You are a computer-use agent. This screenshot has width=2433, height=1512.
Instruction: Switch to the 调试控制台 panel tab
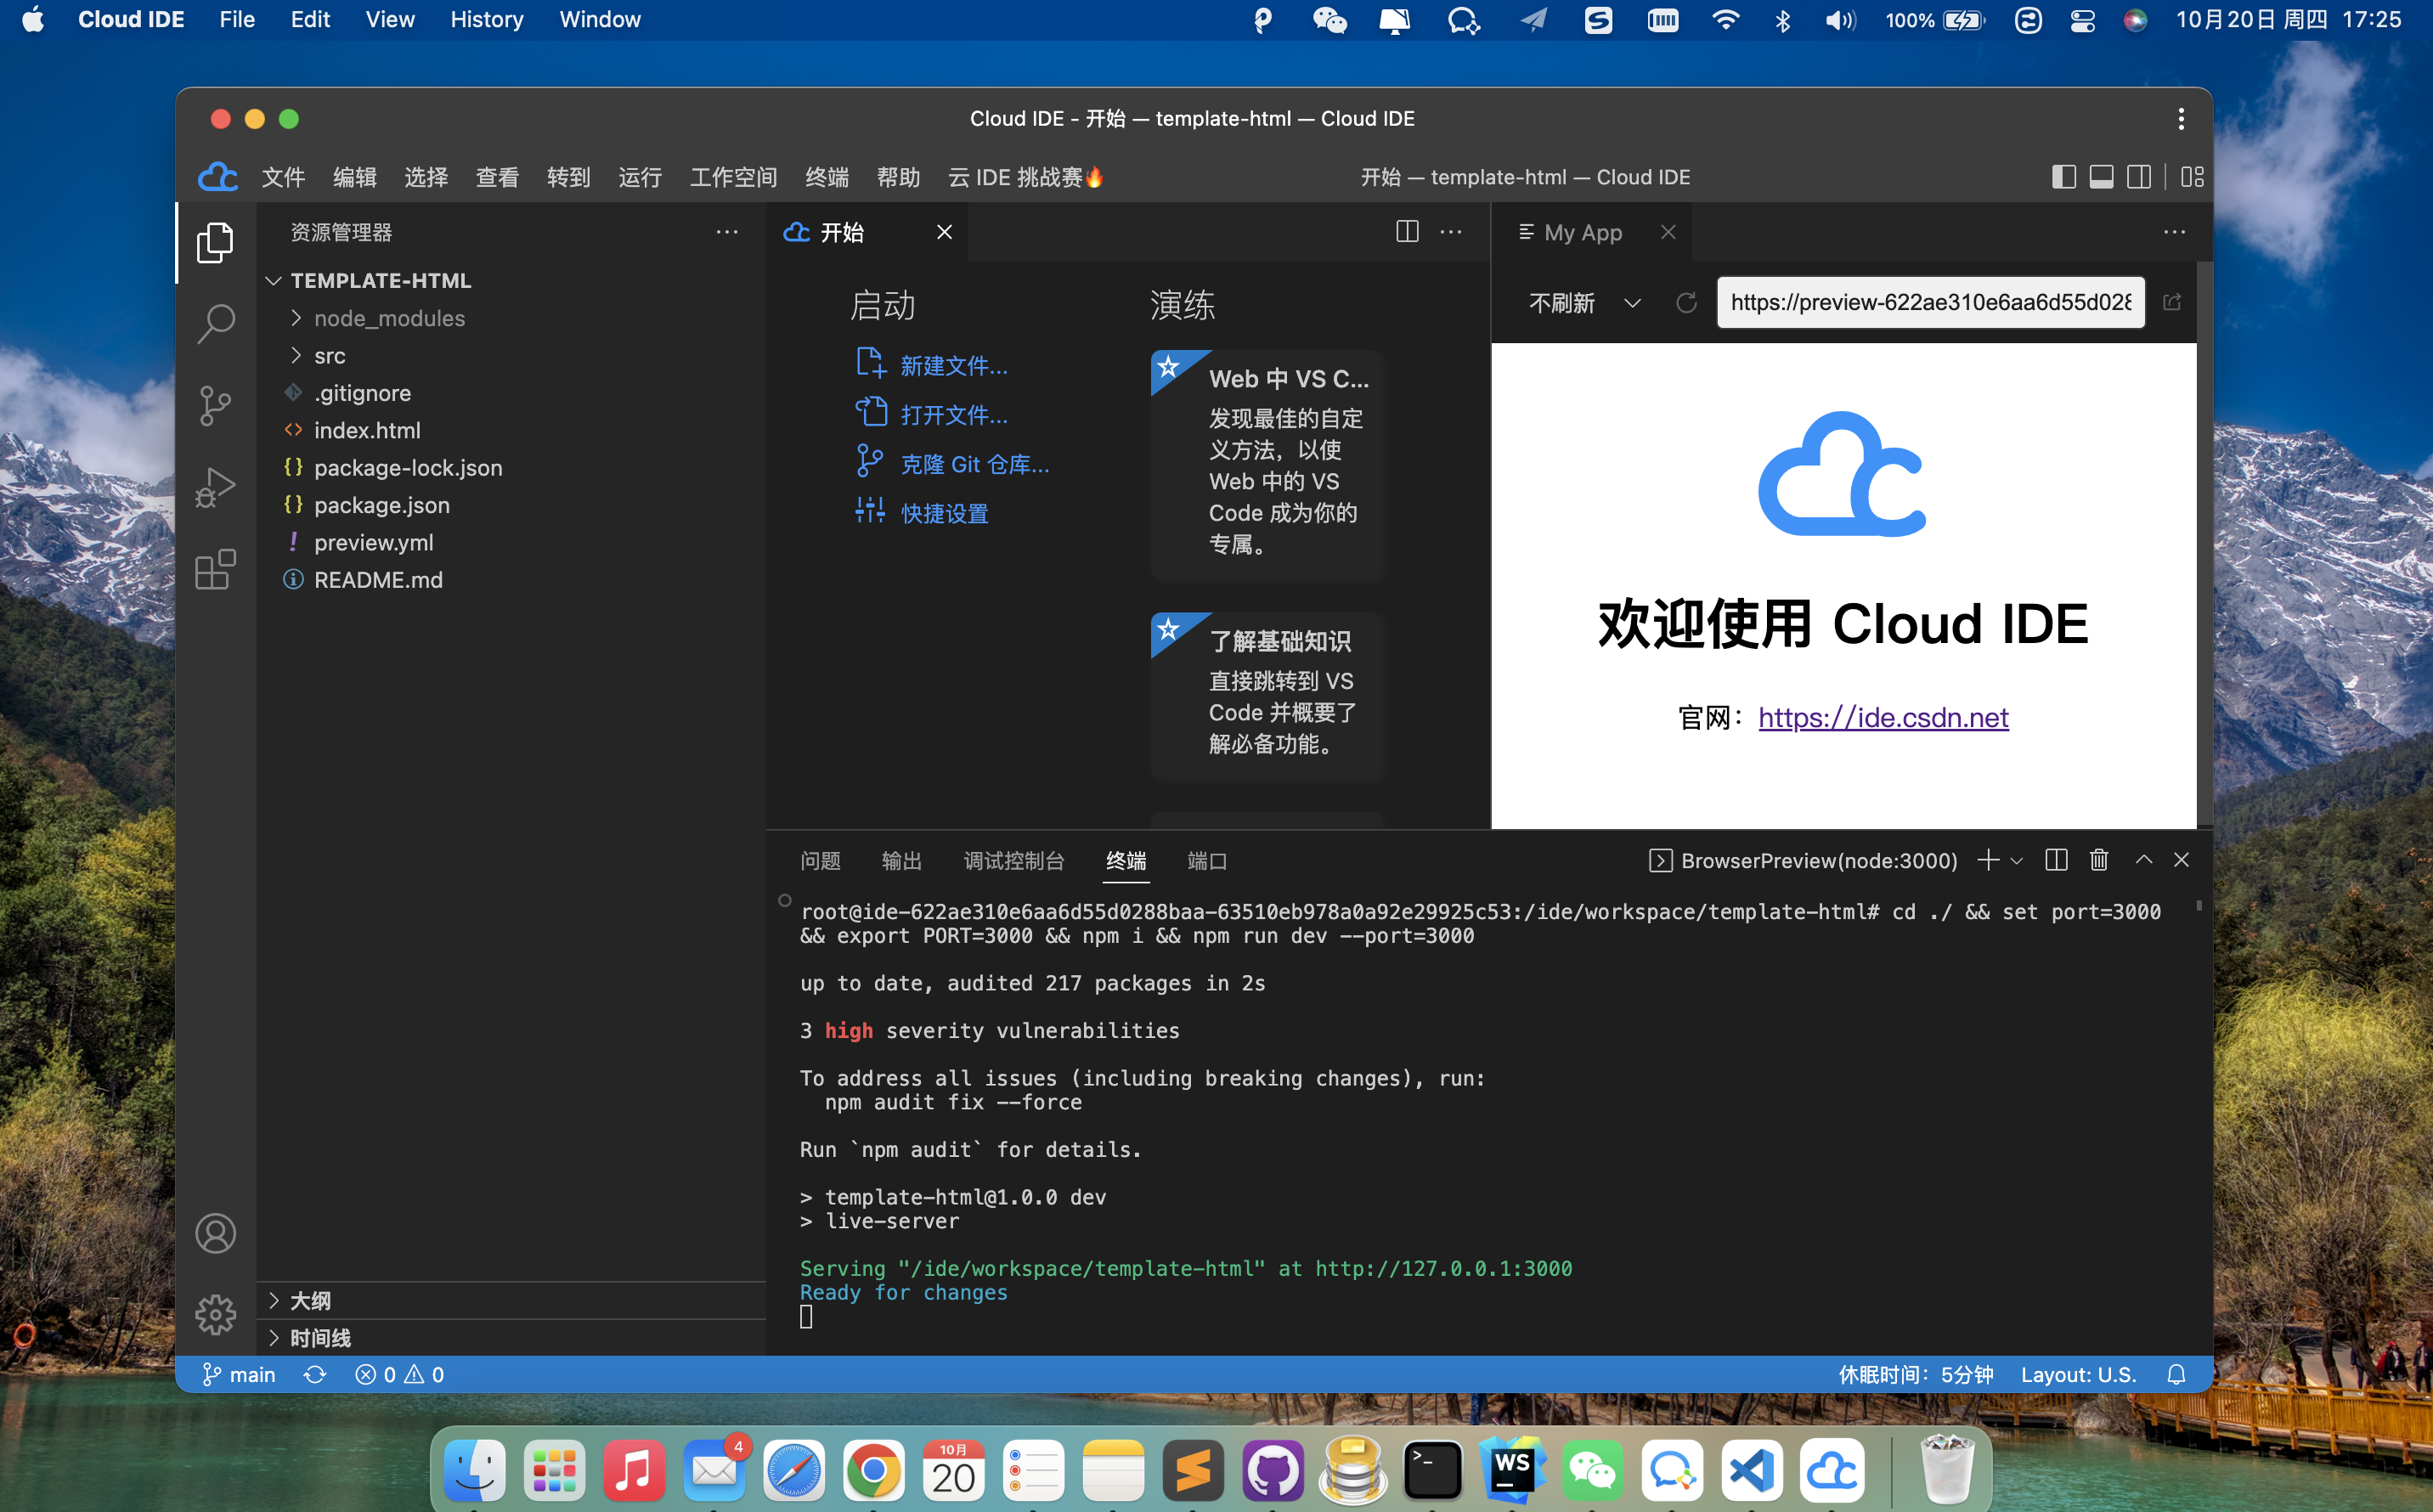1014,861
